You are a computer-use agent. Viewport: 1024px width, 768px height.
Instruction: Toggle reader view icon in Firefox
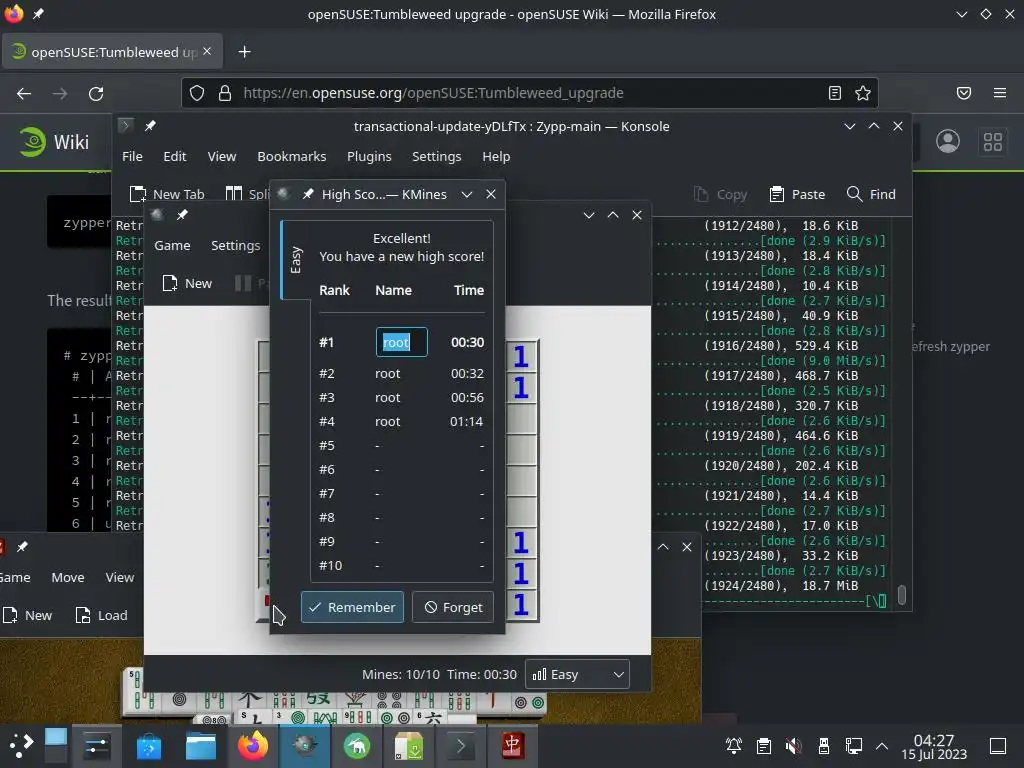pos(835,93)
